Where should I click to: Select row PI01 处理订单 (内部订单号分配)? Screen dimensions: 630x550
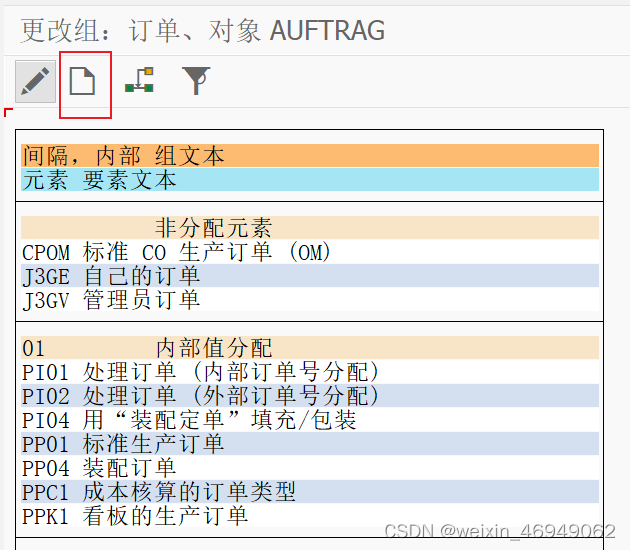tap(310, 372)
